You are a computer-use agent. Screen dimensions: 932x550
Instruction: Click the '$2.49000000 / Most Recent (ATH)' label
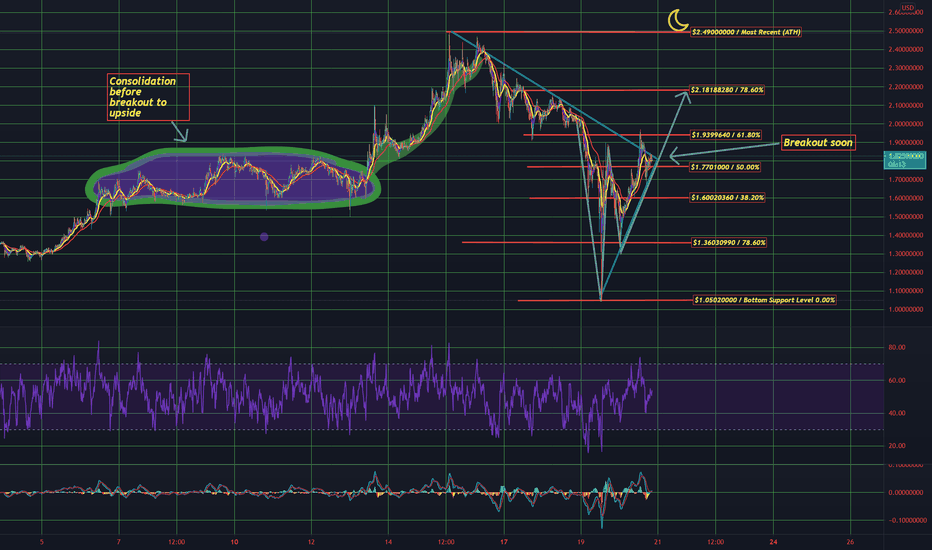(745, 32)
